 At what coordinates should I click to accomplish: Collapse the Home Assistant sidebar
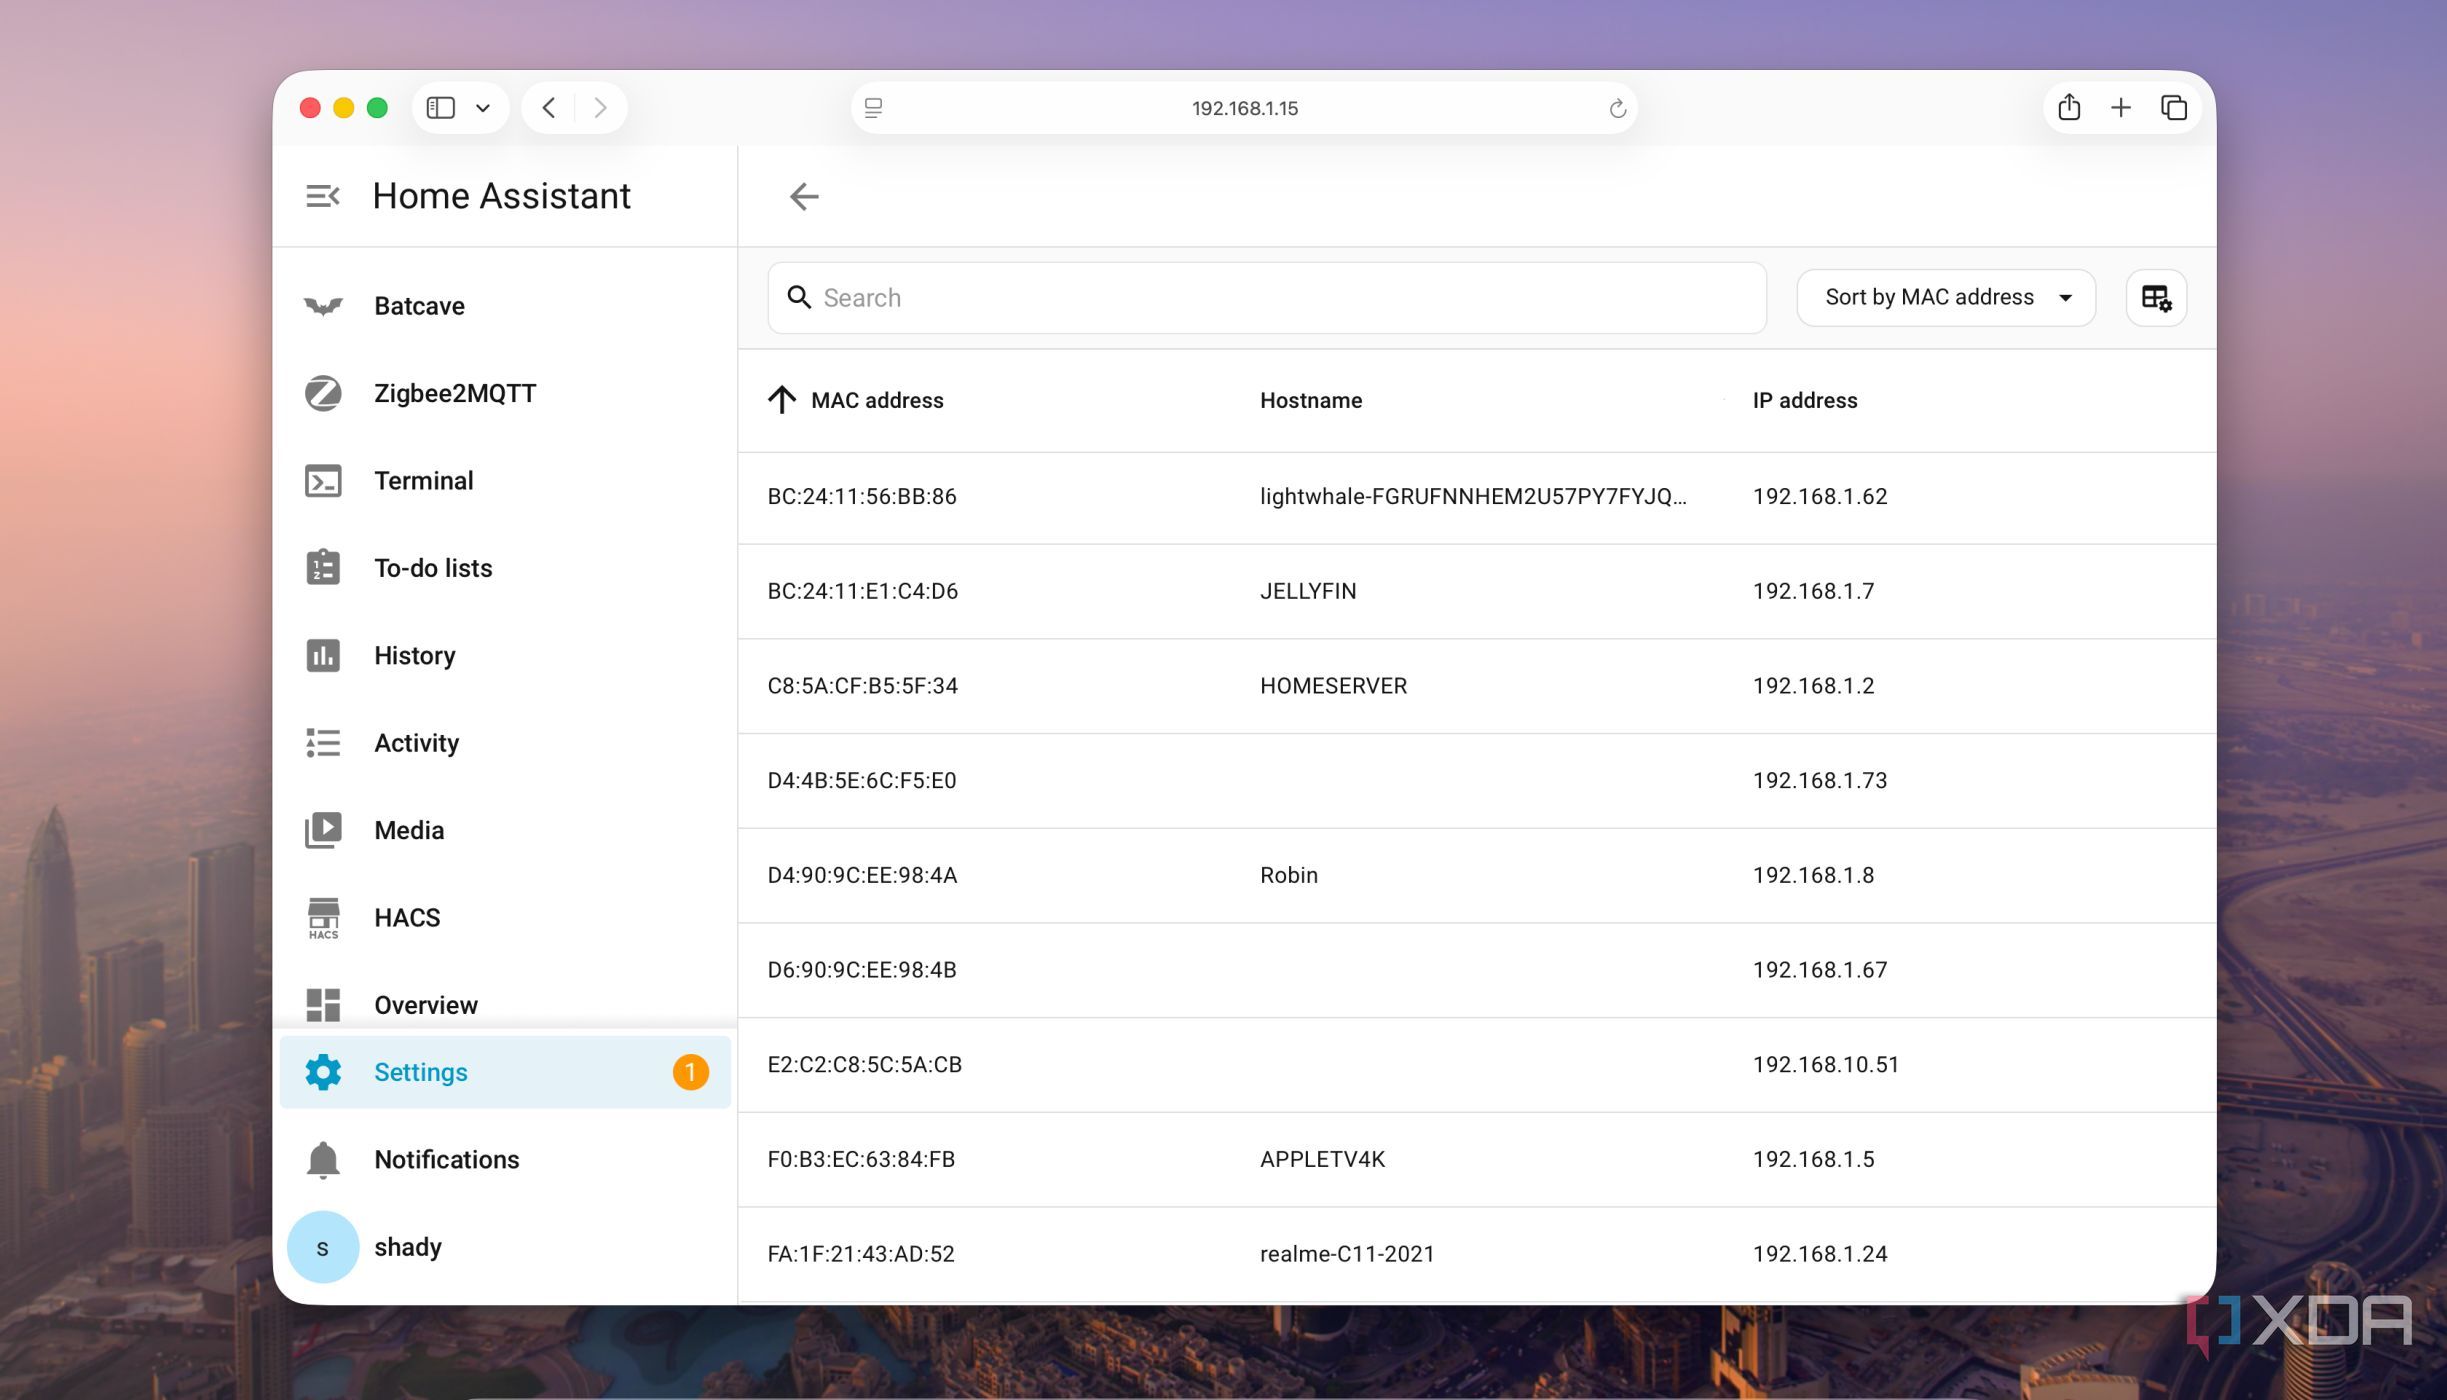[x=323, y=196]
